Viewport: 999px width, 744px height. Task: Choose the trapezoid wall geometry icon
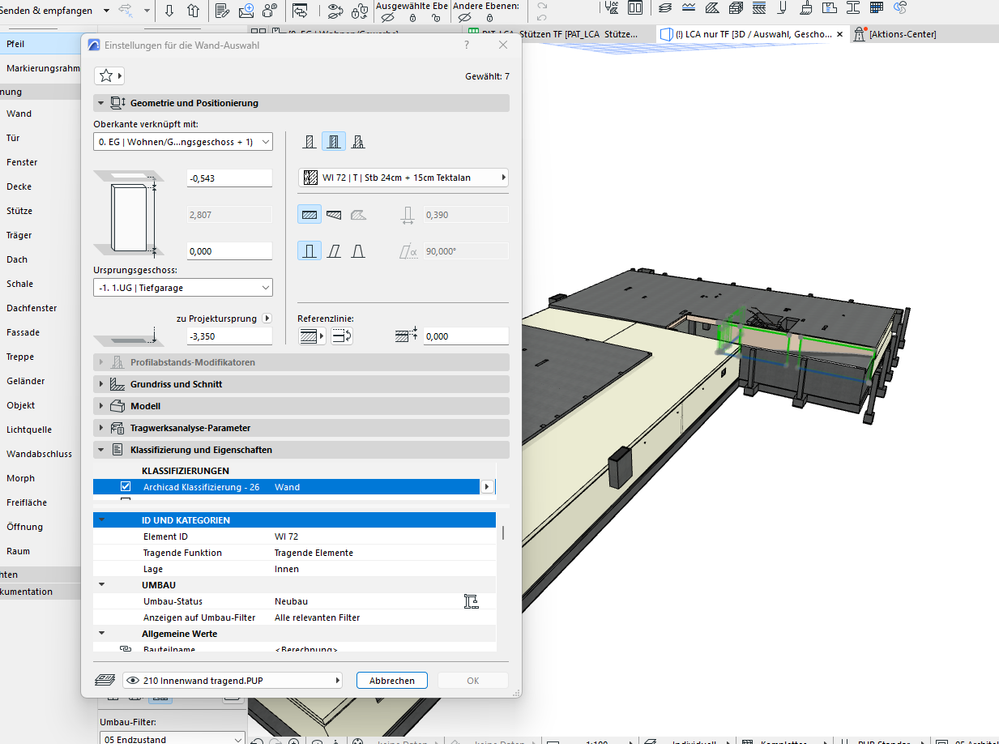pyautogui.click(x=334, y=214)
